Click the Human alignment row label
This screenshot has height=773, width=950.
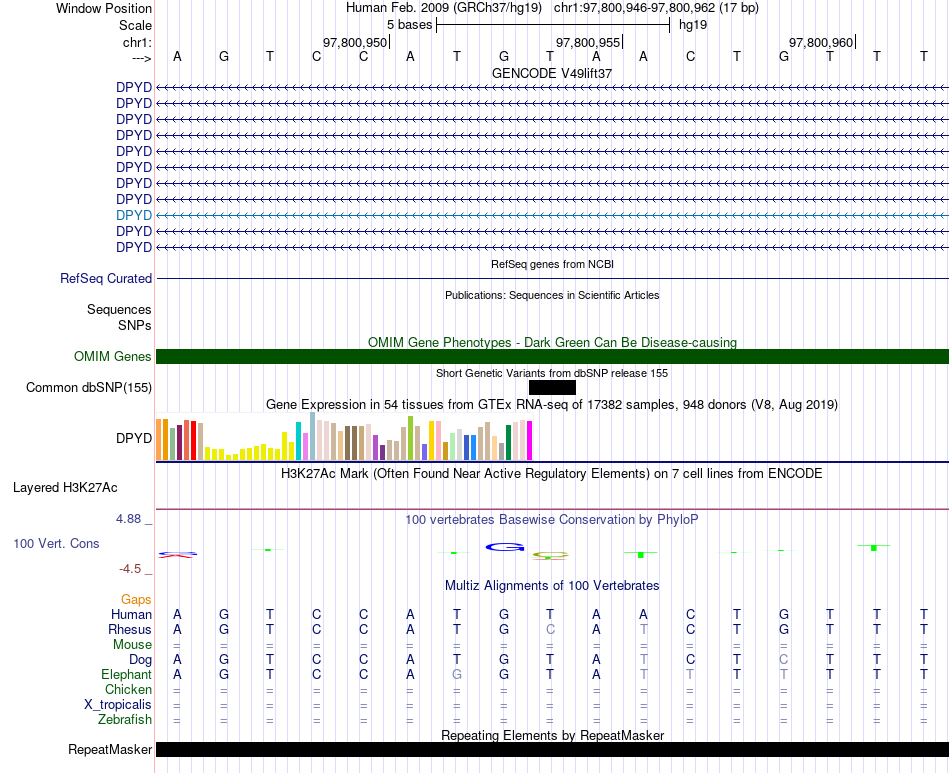(x=131, y=614)
